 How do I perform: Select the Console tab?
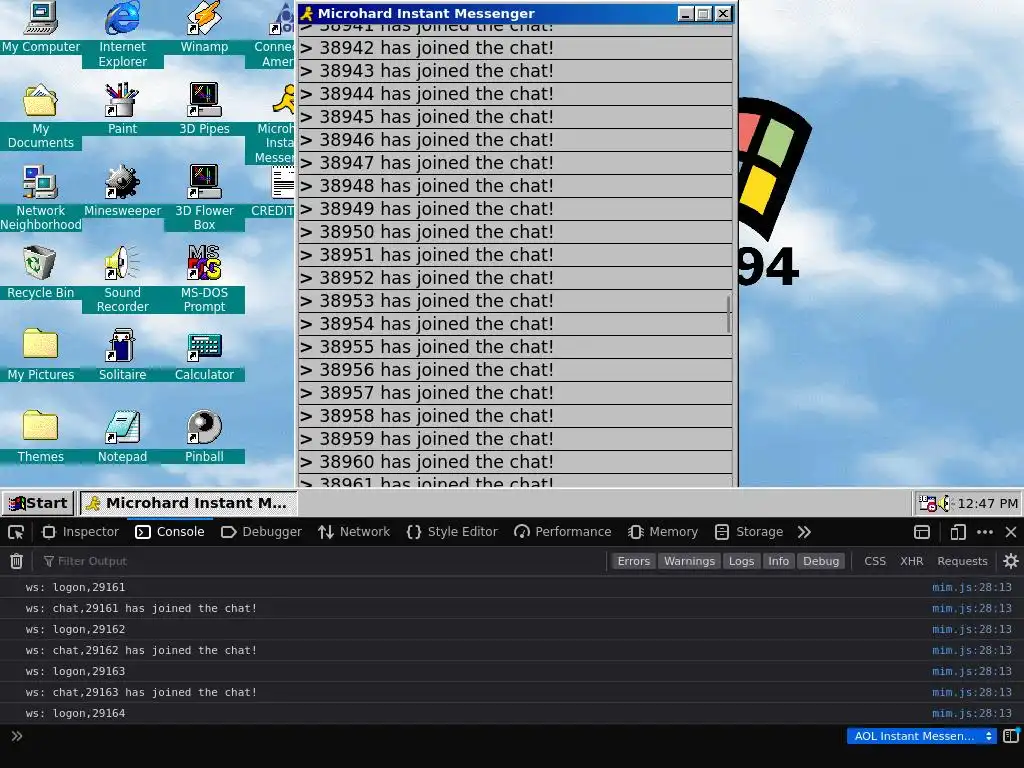(x=170, y=532)
